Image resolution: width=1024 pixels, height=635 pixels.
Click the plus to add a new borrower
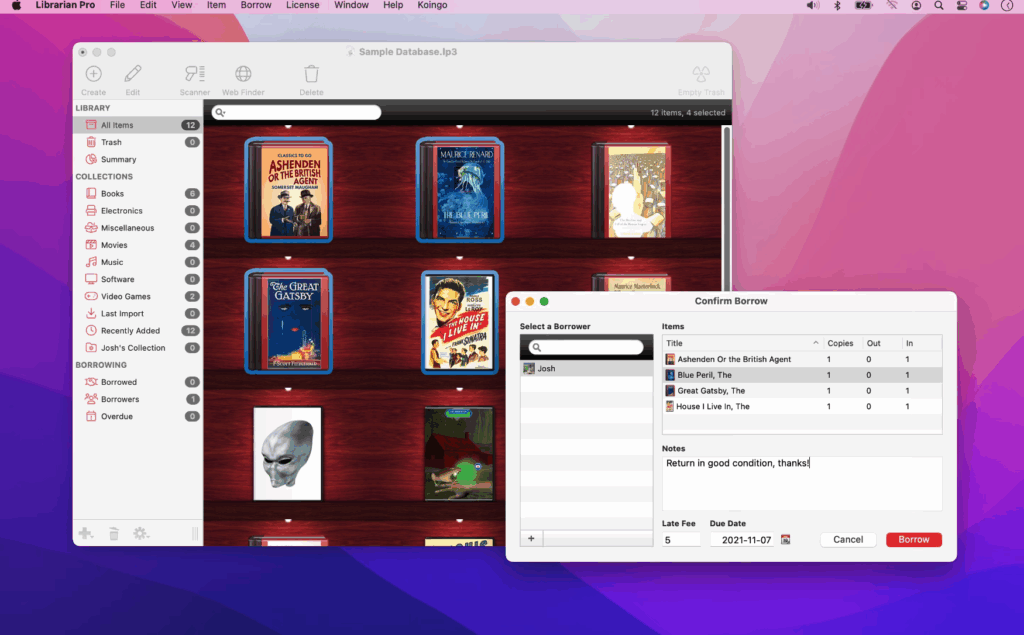tap(531, 538)
